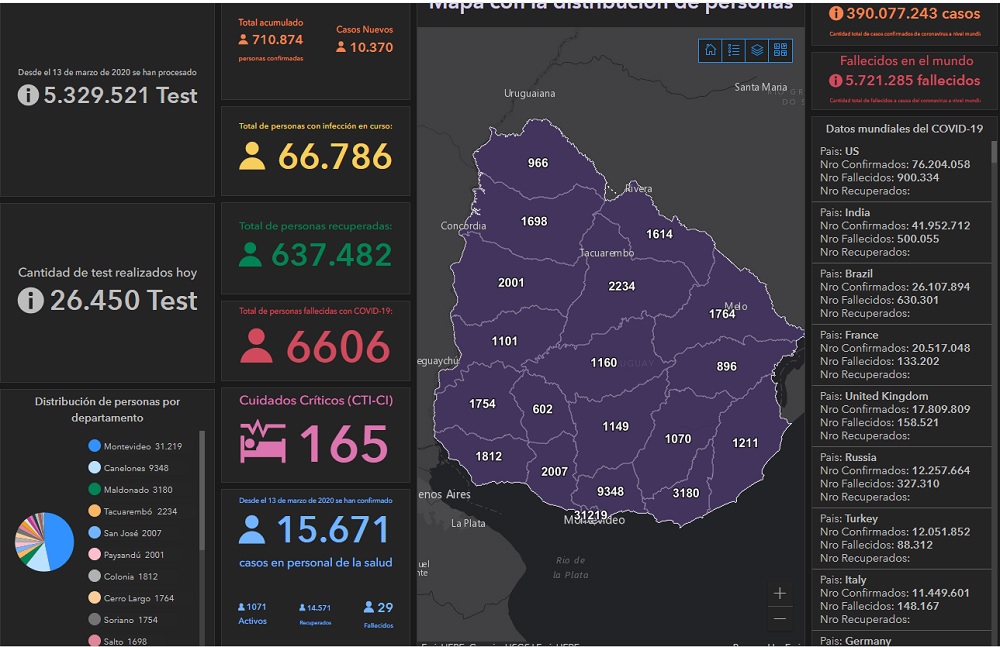Screen dimensions: 1000x647
Task: Click the yellow active infections person icon
Action: pos(252,156)
